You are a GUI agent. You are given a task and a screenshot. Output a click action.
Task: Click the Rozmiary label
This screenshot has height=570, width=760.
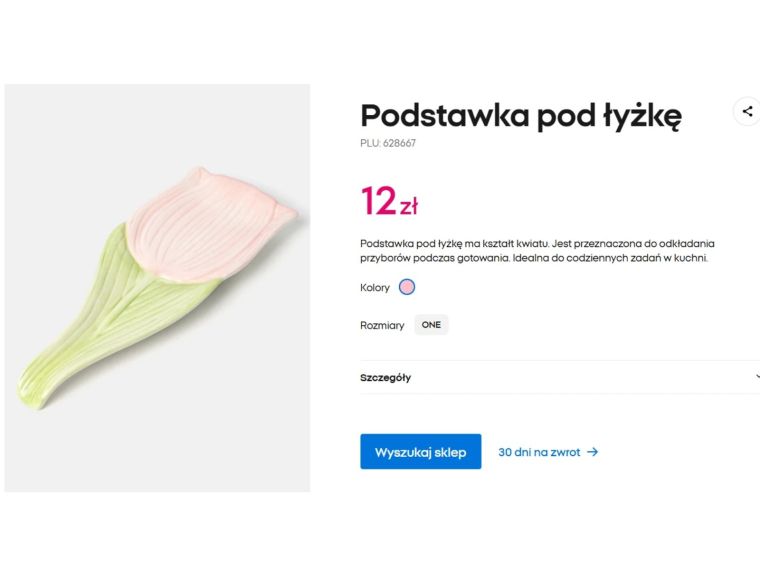pos(382,325)
